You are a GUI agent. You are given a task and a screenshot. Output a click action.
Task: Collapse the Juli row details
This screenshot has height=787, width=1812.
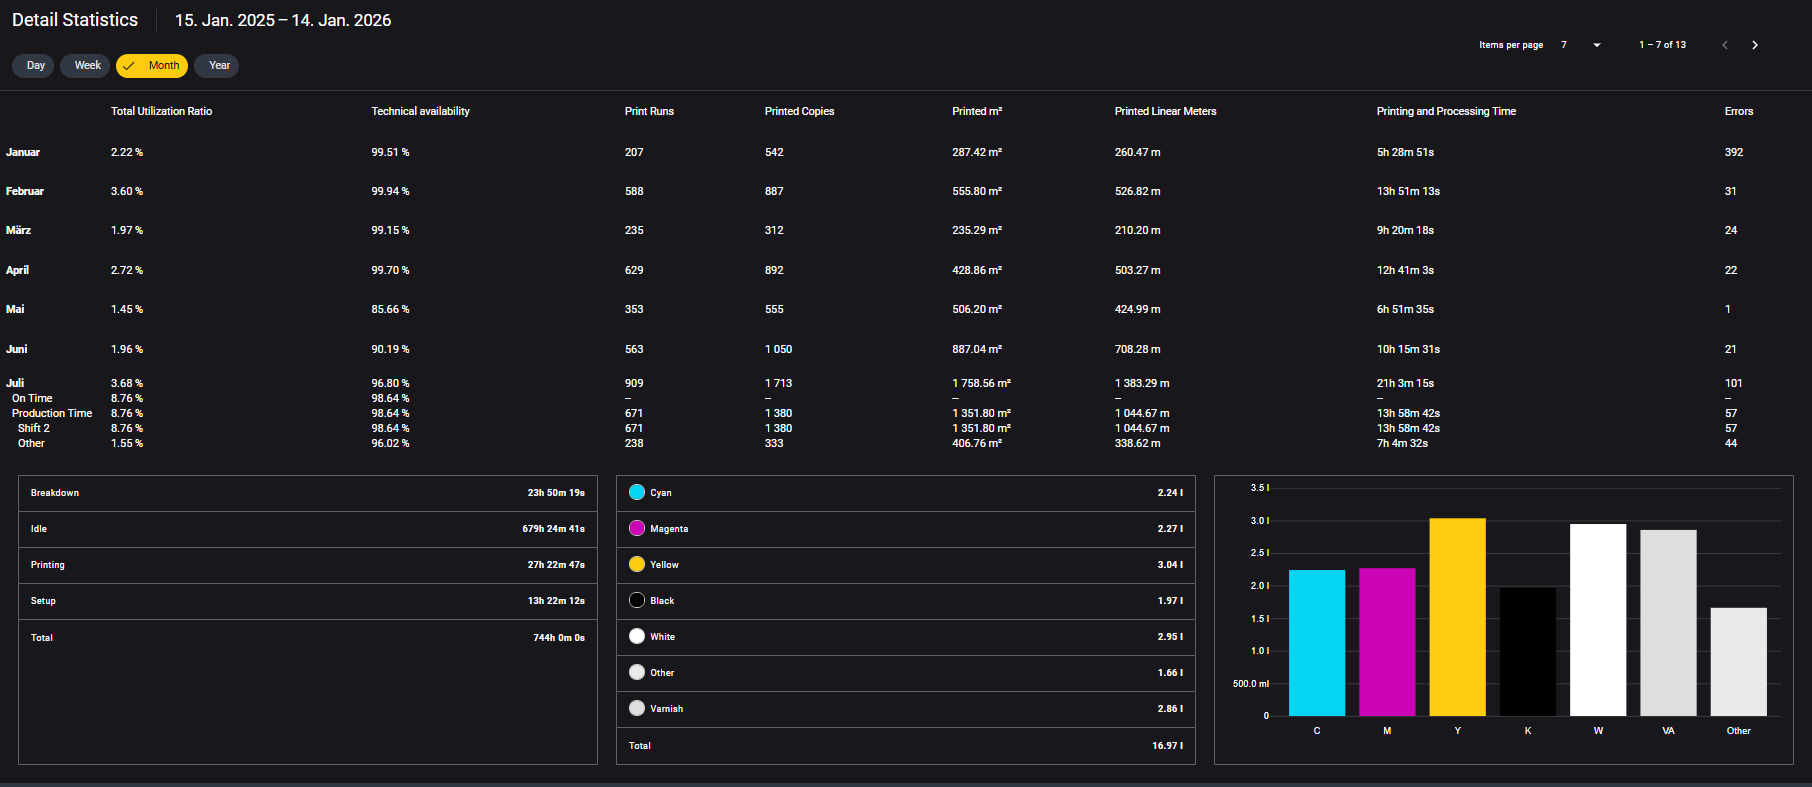click(x=15, y=383)
